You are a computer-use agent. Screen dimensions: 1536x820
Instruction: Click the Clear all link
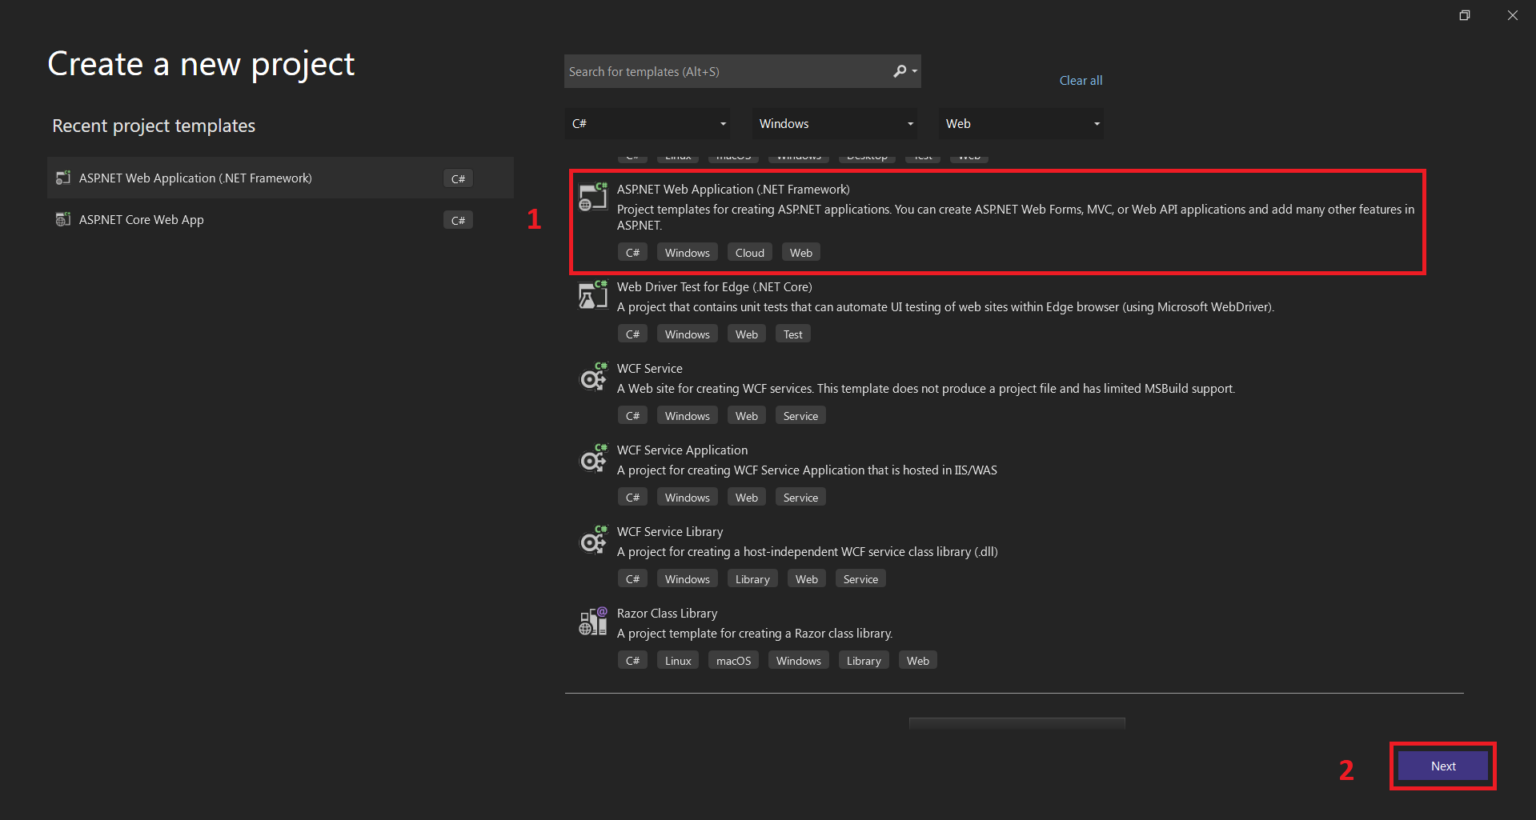pyautogui.click(x=1080, y=80)
